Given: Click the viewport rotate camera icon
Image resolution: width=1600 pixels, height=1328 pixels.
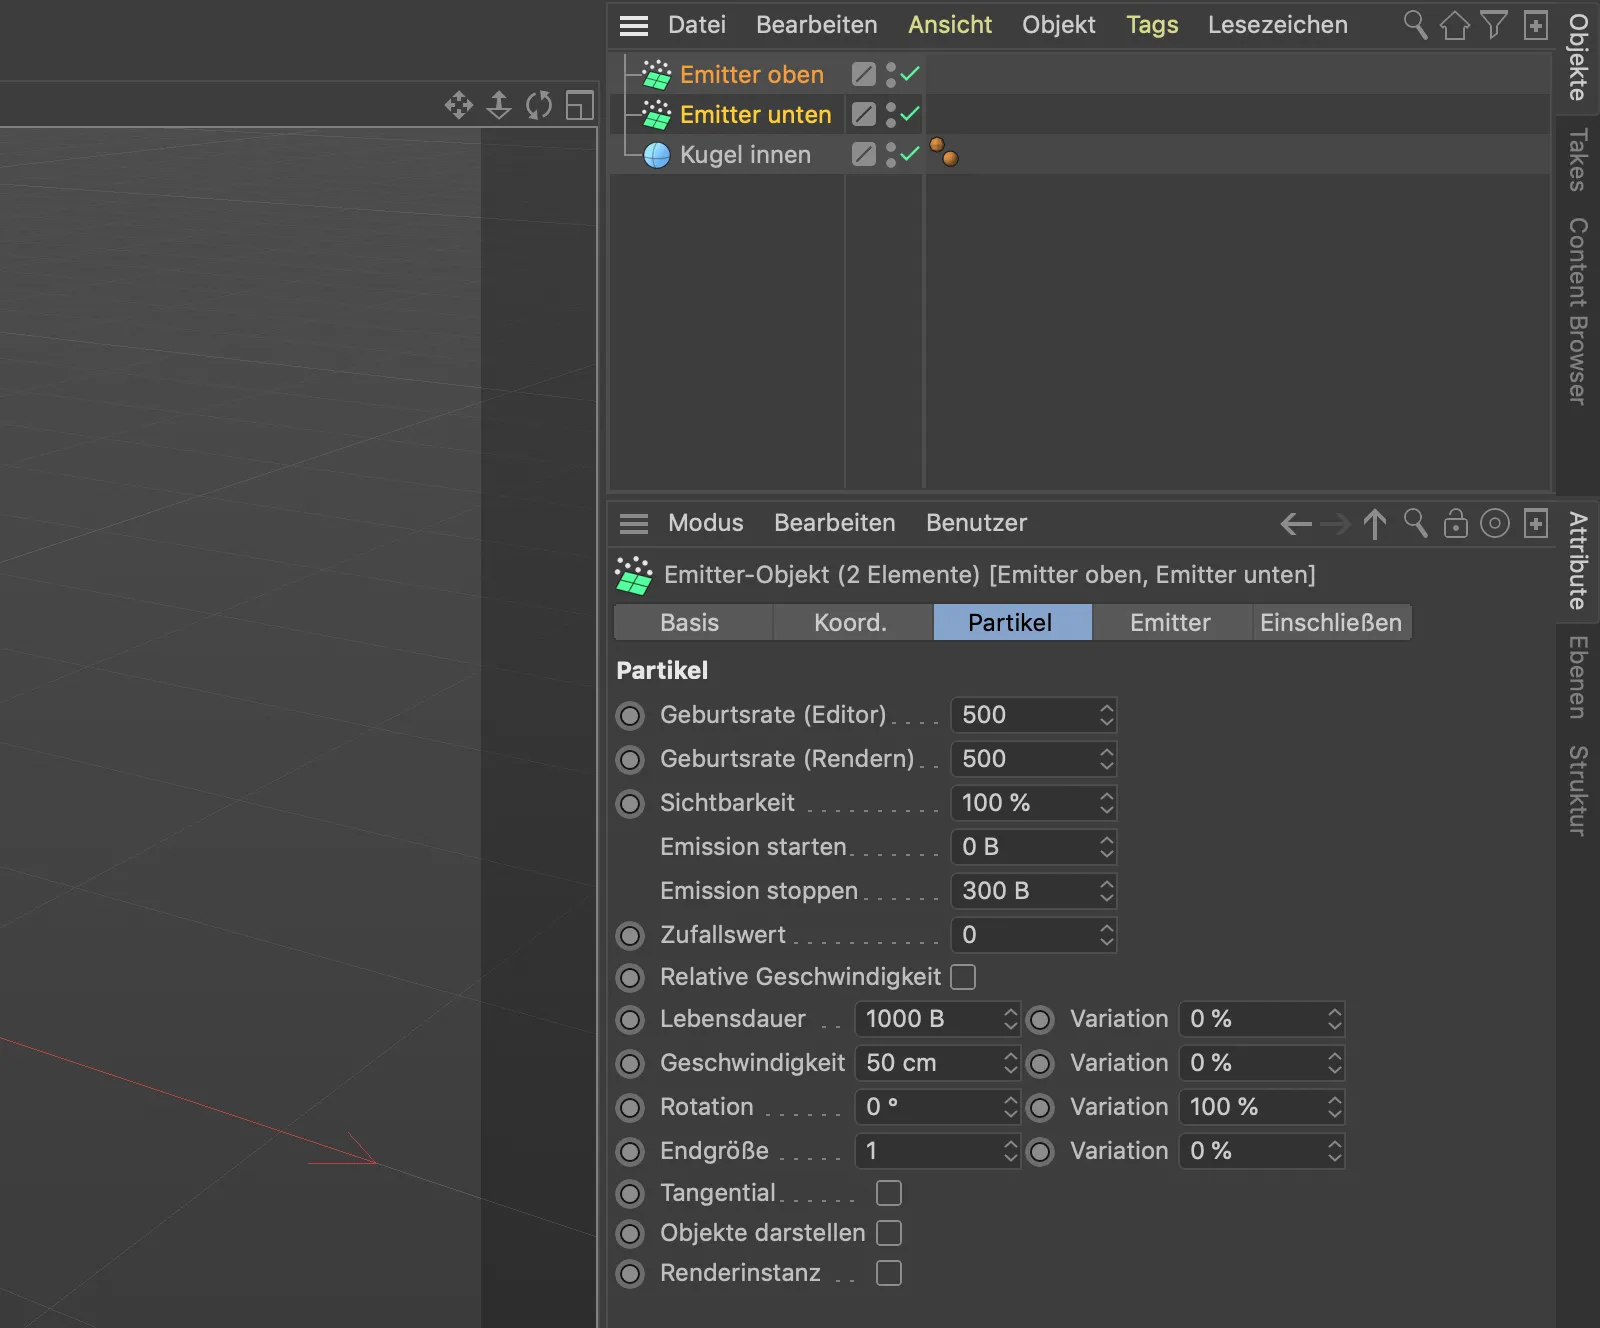Looking at the screenshot, I should coord(539,105).
